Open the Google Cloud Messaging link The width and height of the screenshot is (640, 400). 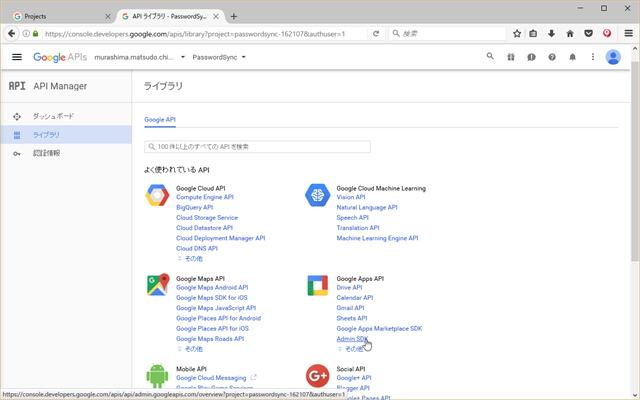(211, 378)
